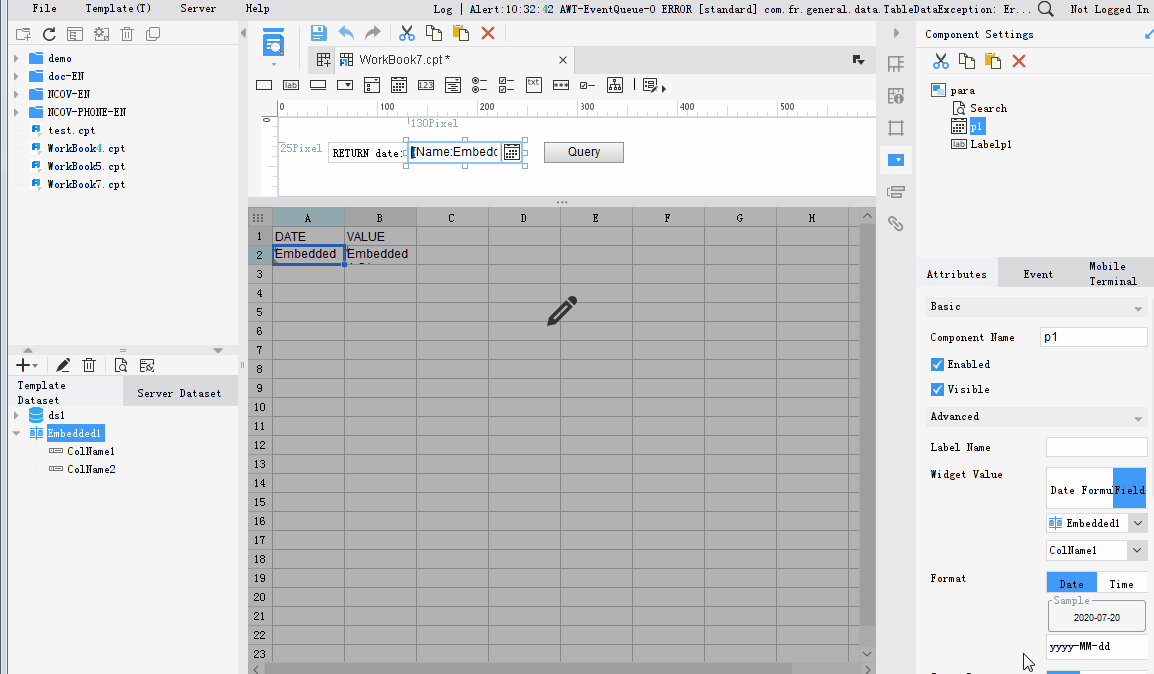Viewport: 1154px width, 674px height.
Task: Toggle the Enabled checkbox
Action: point(937,364)
